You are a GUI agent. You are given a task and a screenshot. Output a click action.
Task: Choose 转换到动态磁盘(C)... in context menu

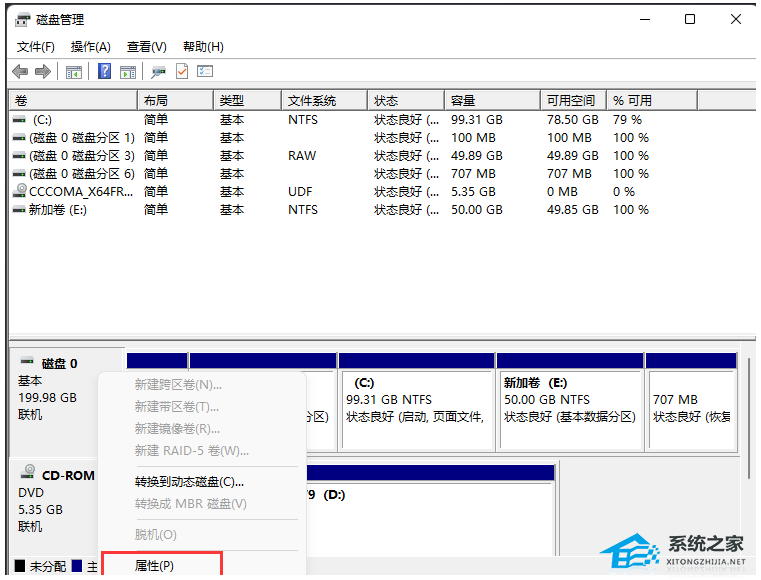click(189, 482)
